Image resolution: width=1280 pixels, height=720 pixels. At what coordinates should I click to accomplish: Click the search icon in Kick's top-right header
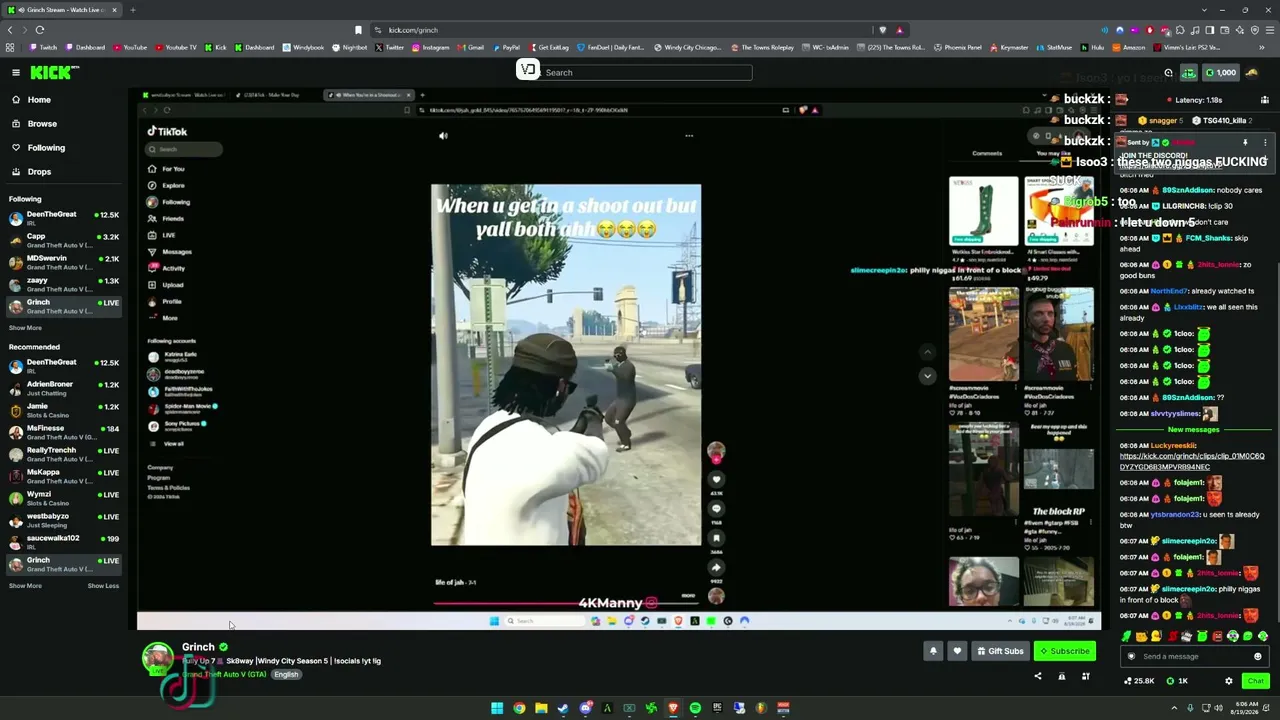[x=1168, y=72]
